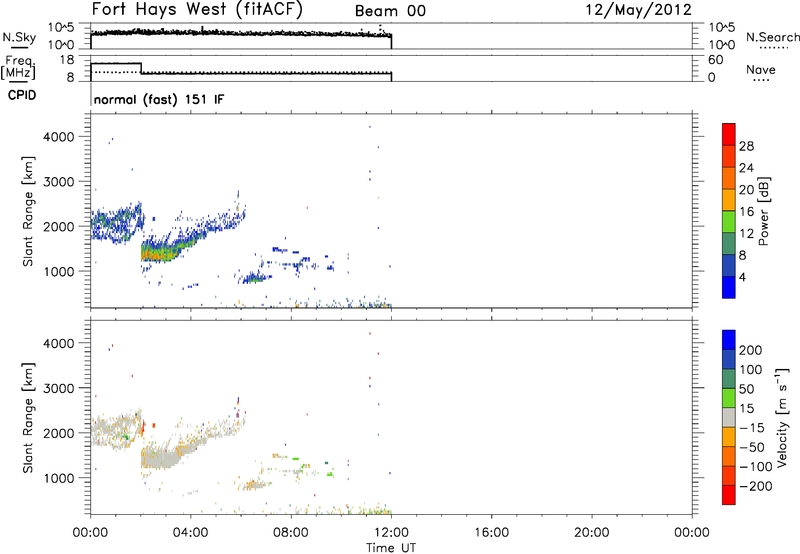This screenshot has height=554, width=800.
Task: Click the 'Nave' legend label
Action: click(x=761, y=69)
